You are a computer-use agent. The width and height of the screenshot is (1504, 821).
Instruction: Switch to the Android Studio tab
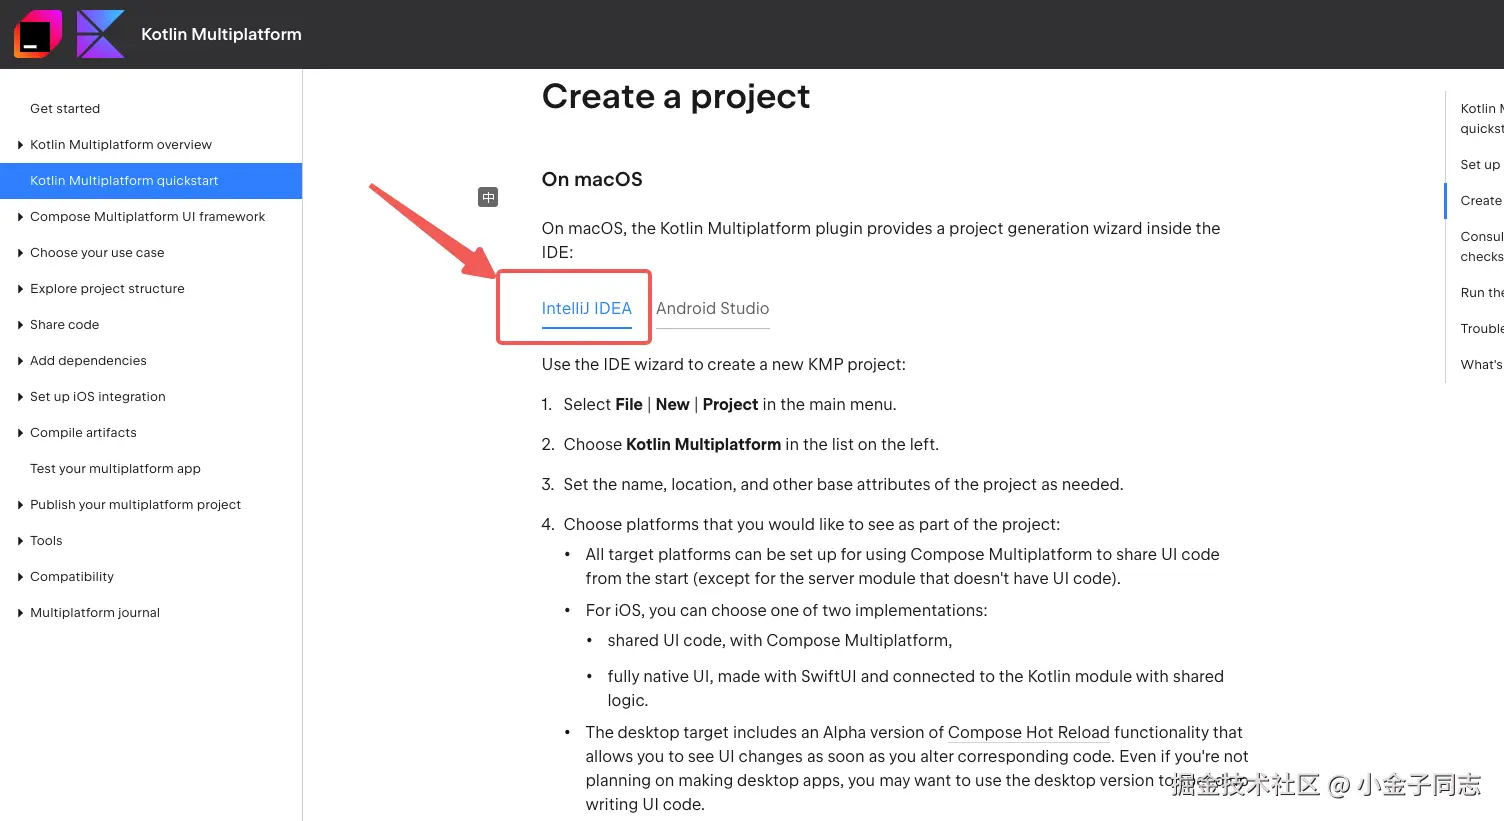coord(712,308)
